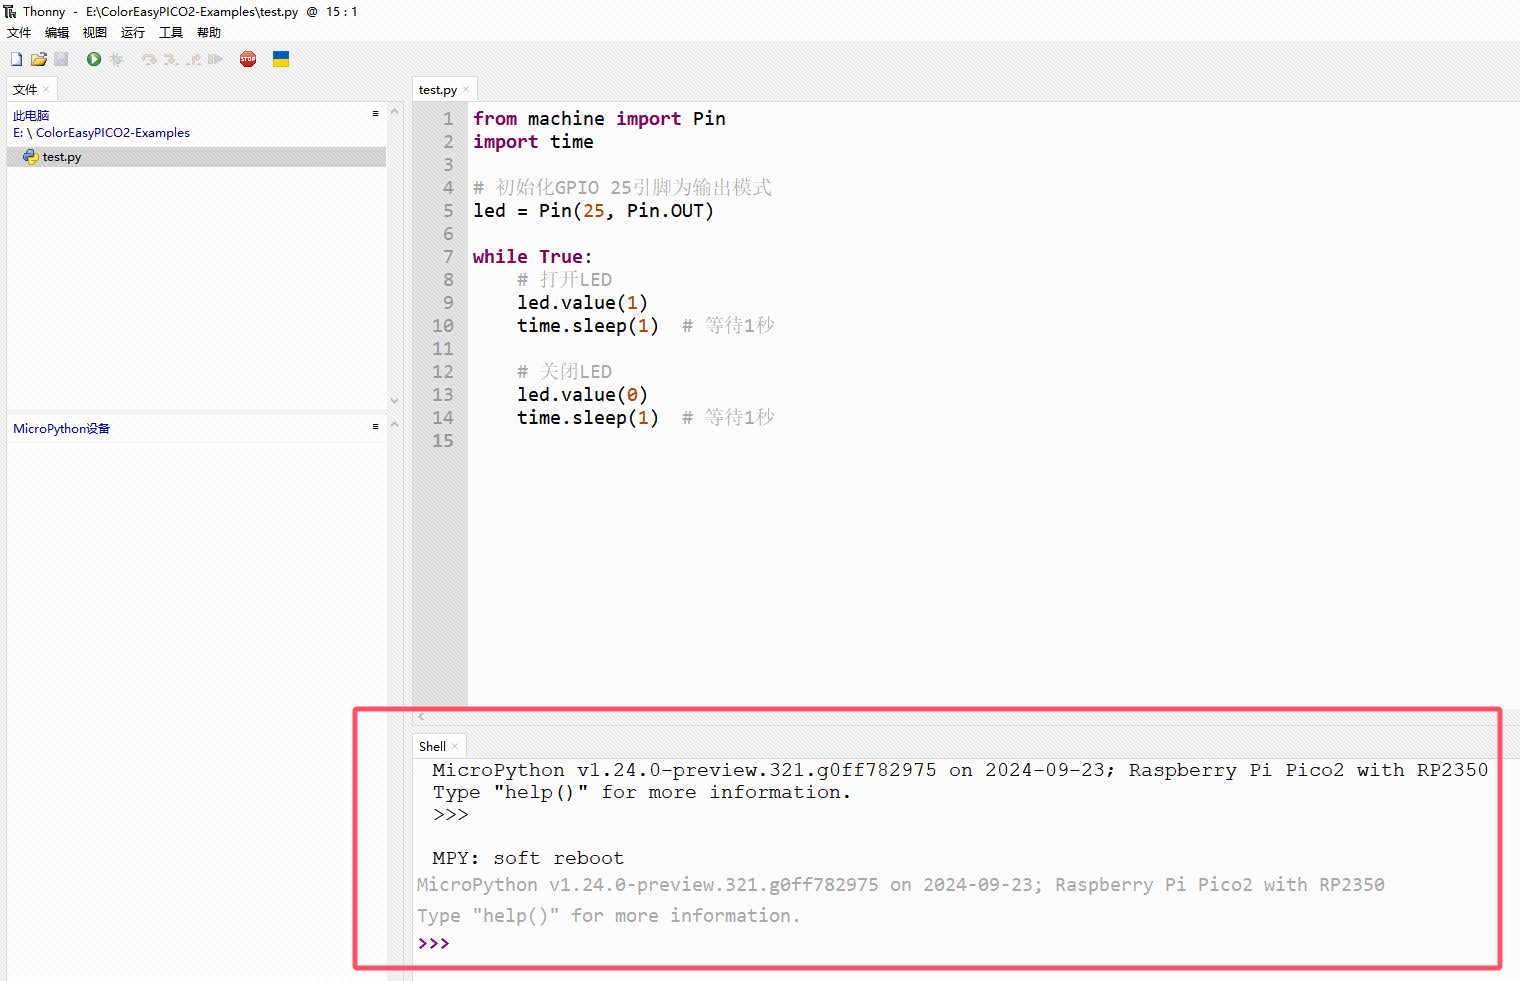
Task: Click the 'led.value(0)' line
Action: pyautogui.click(x=582, y=395)
